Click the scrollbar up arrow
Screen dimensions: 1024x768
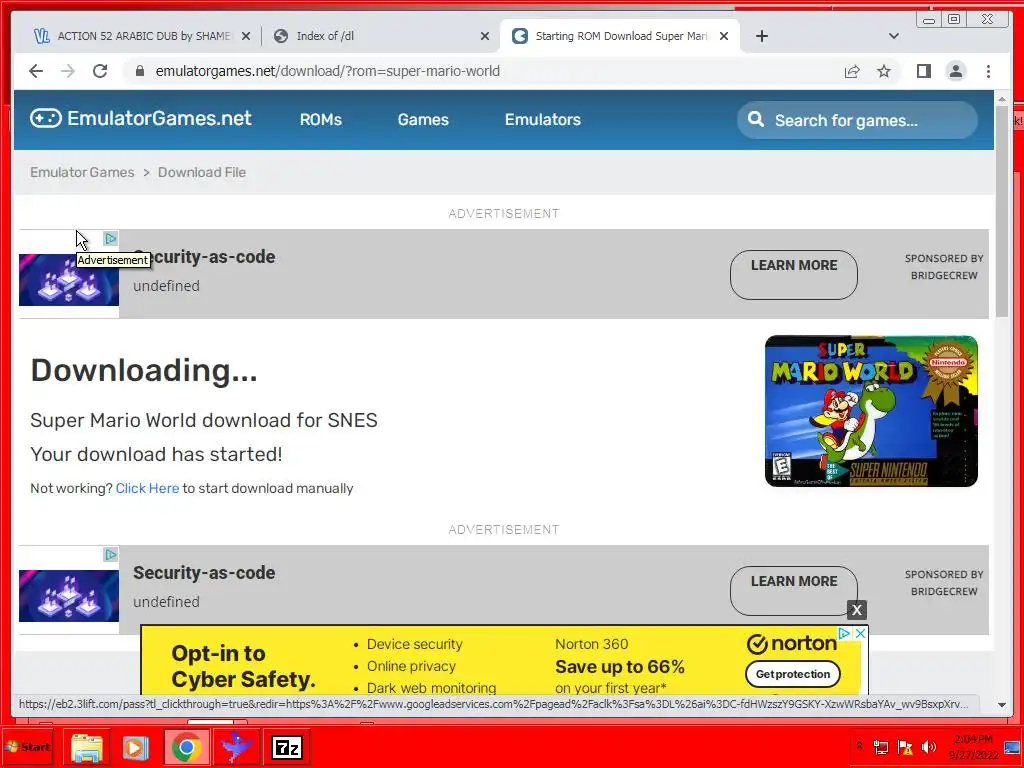click(1002, 99)
